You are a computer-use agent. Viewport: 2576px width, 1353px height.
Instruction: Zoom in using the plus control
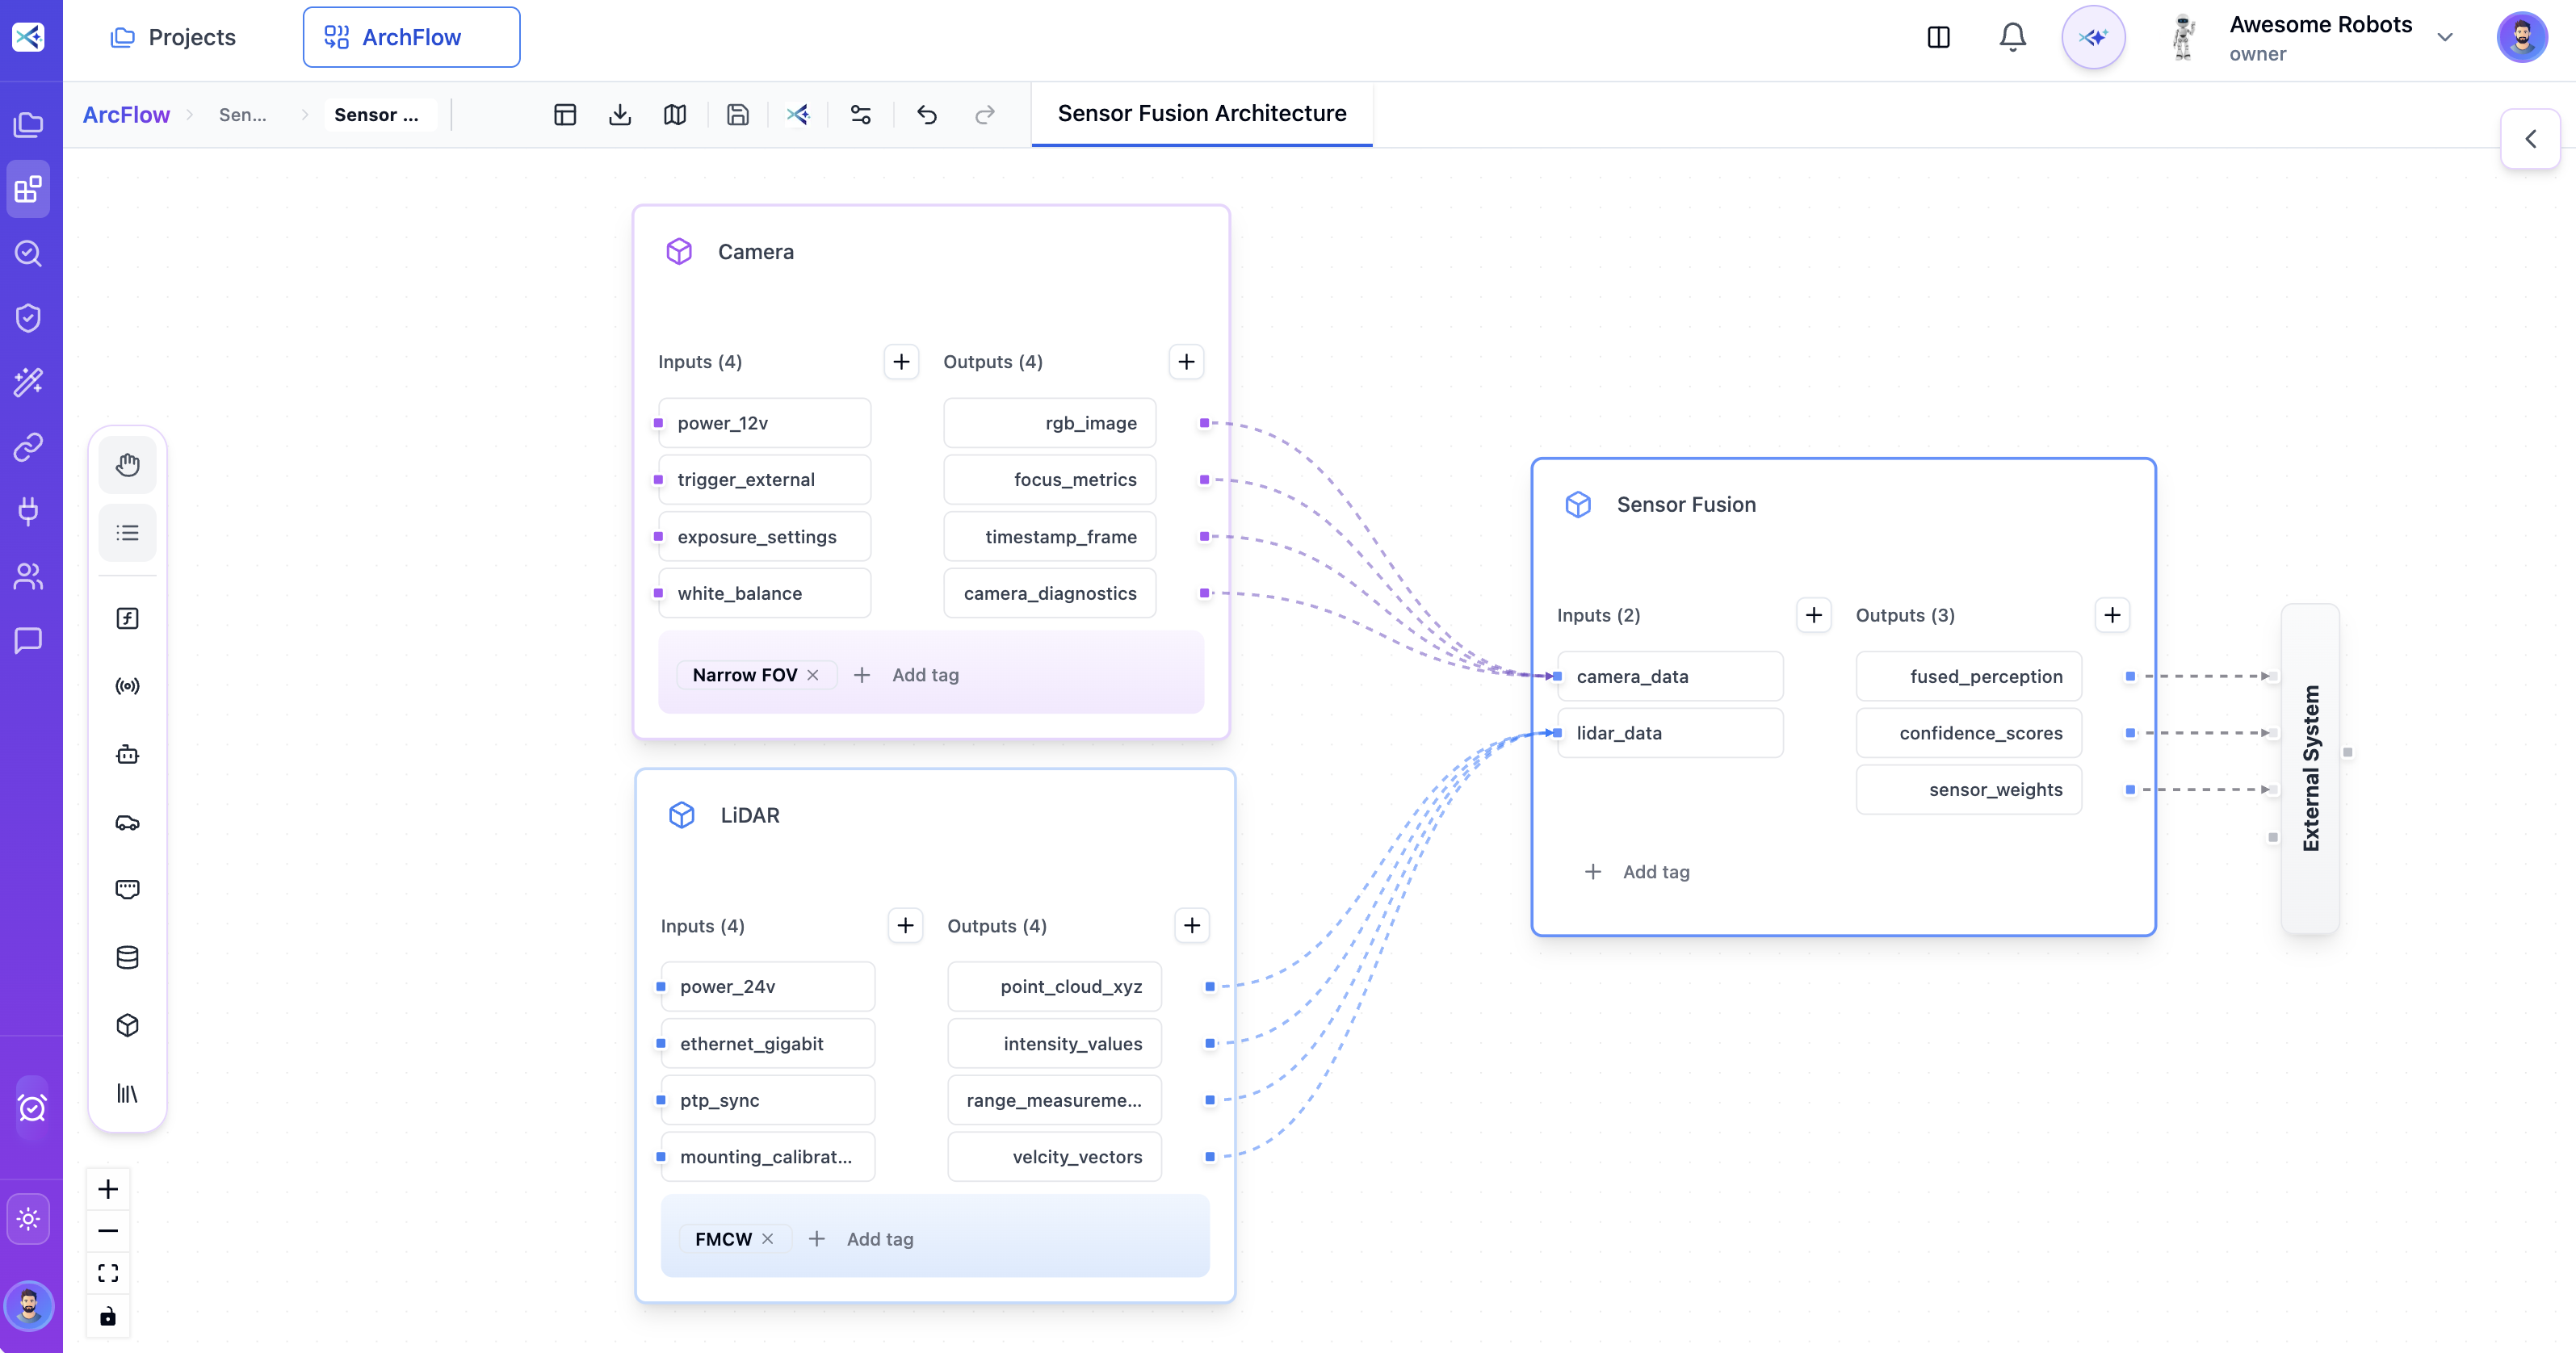(108, 1188)
